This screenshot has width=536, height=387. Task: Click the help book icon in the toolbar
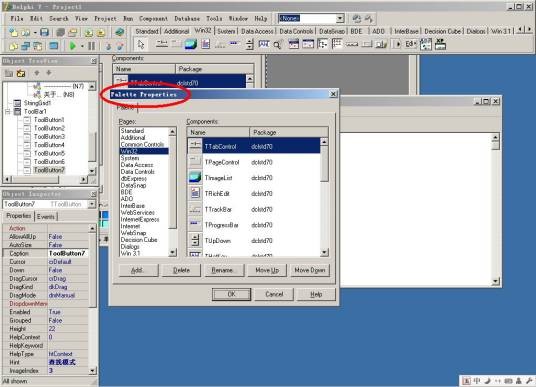pyautogui.click(x=119, y=32)
